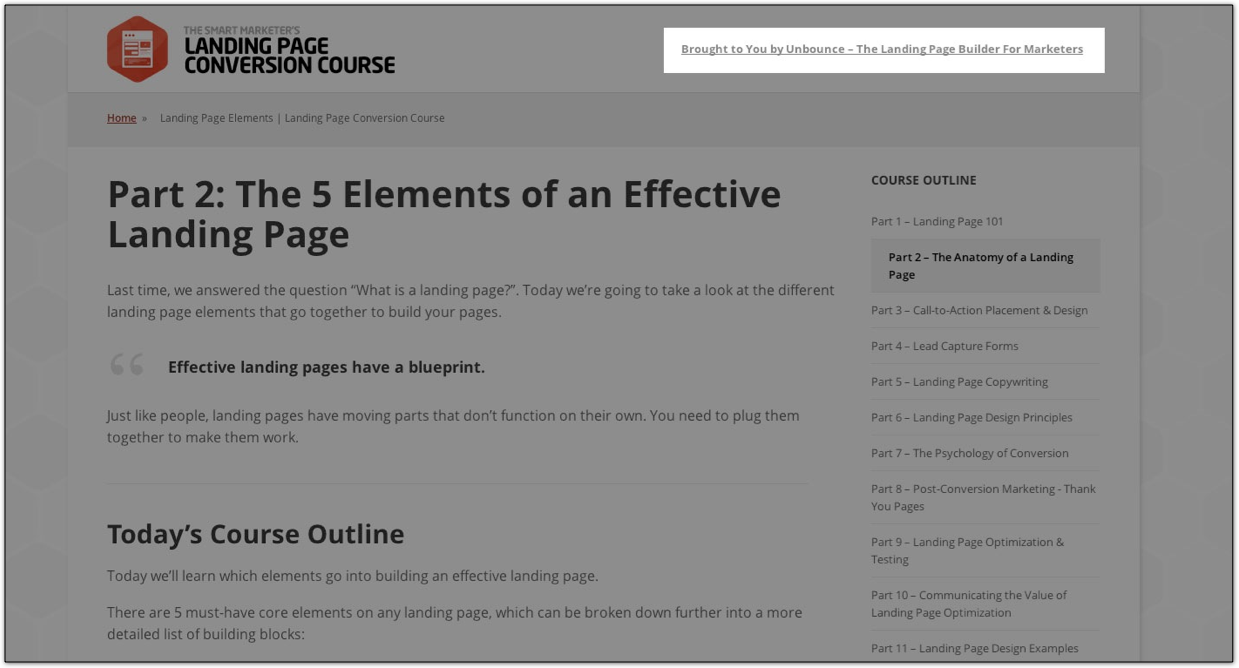The width and height of the screenshot is (1239, 668).
Task: Click the quotation mark icon beside the blockquote
Action: (127, 365)
